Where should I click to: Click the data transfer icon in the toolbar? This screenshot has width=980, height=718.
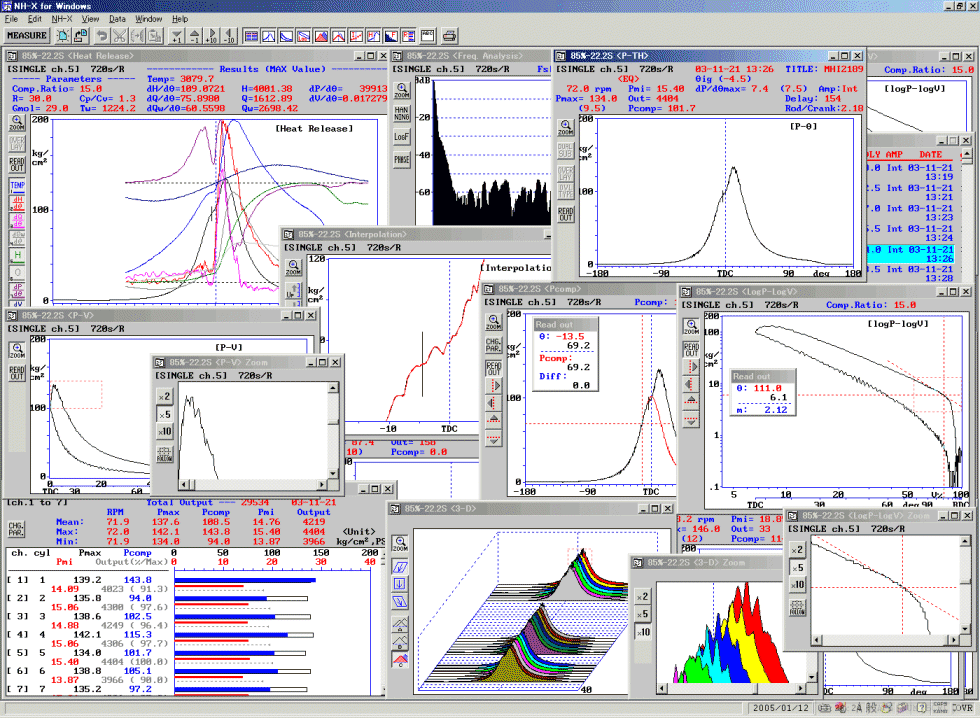tap(81, 36)
